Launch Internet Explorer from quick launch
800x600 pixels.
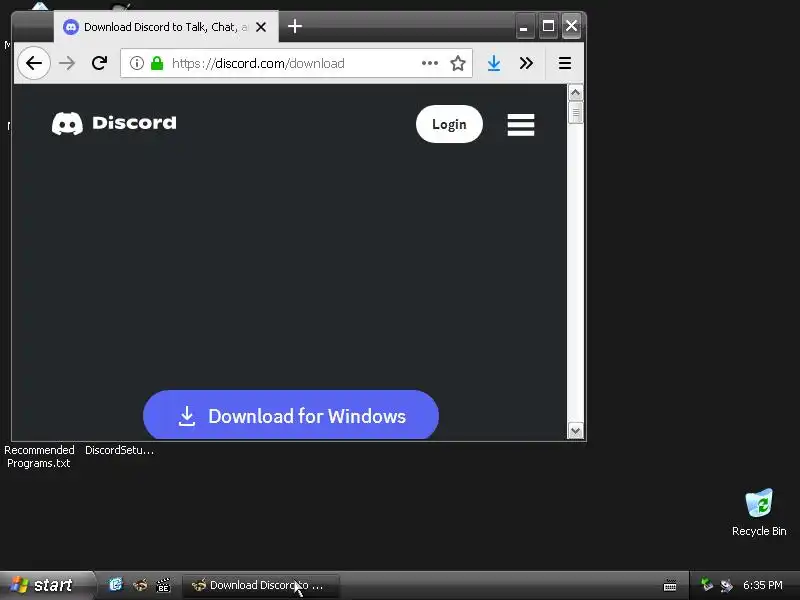point(116,585)
